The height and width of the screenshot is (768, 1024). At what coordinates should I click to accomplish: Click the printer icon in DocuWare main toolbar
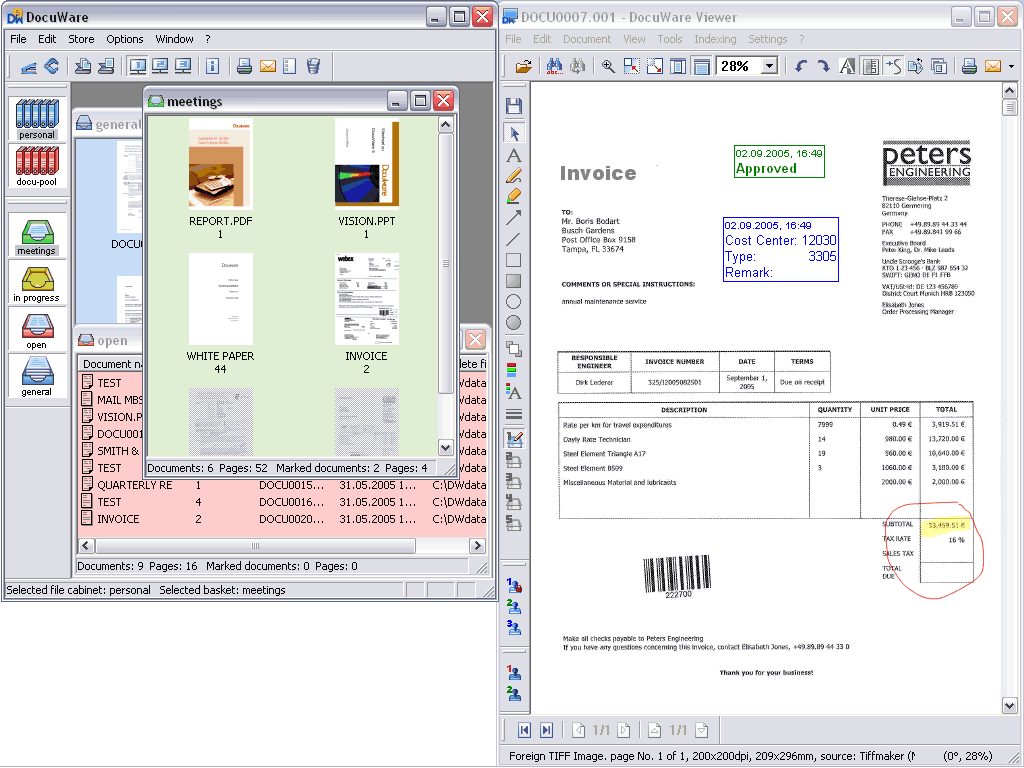244,66
